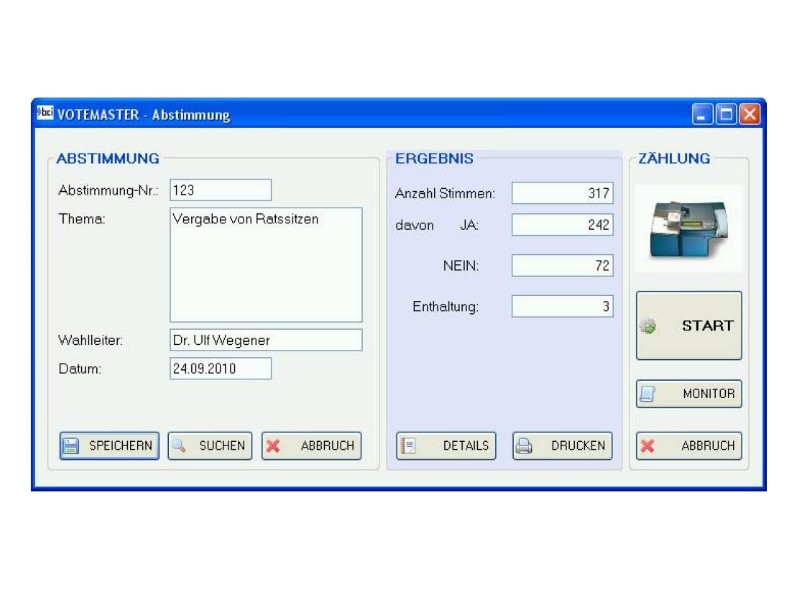This screenshot has height=600, width=800.
Task: Click the NEIN votes field
Action: 562,266
